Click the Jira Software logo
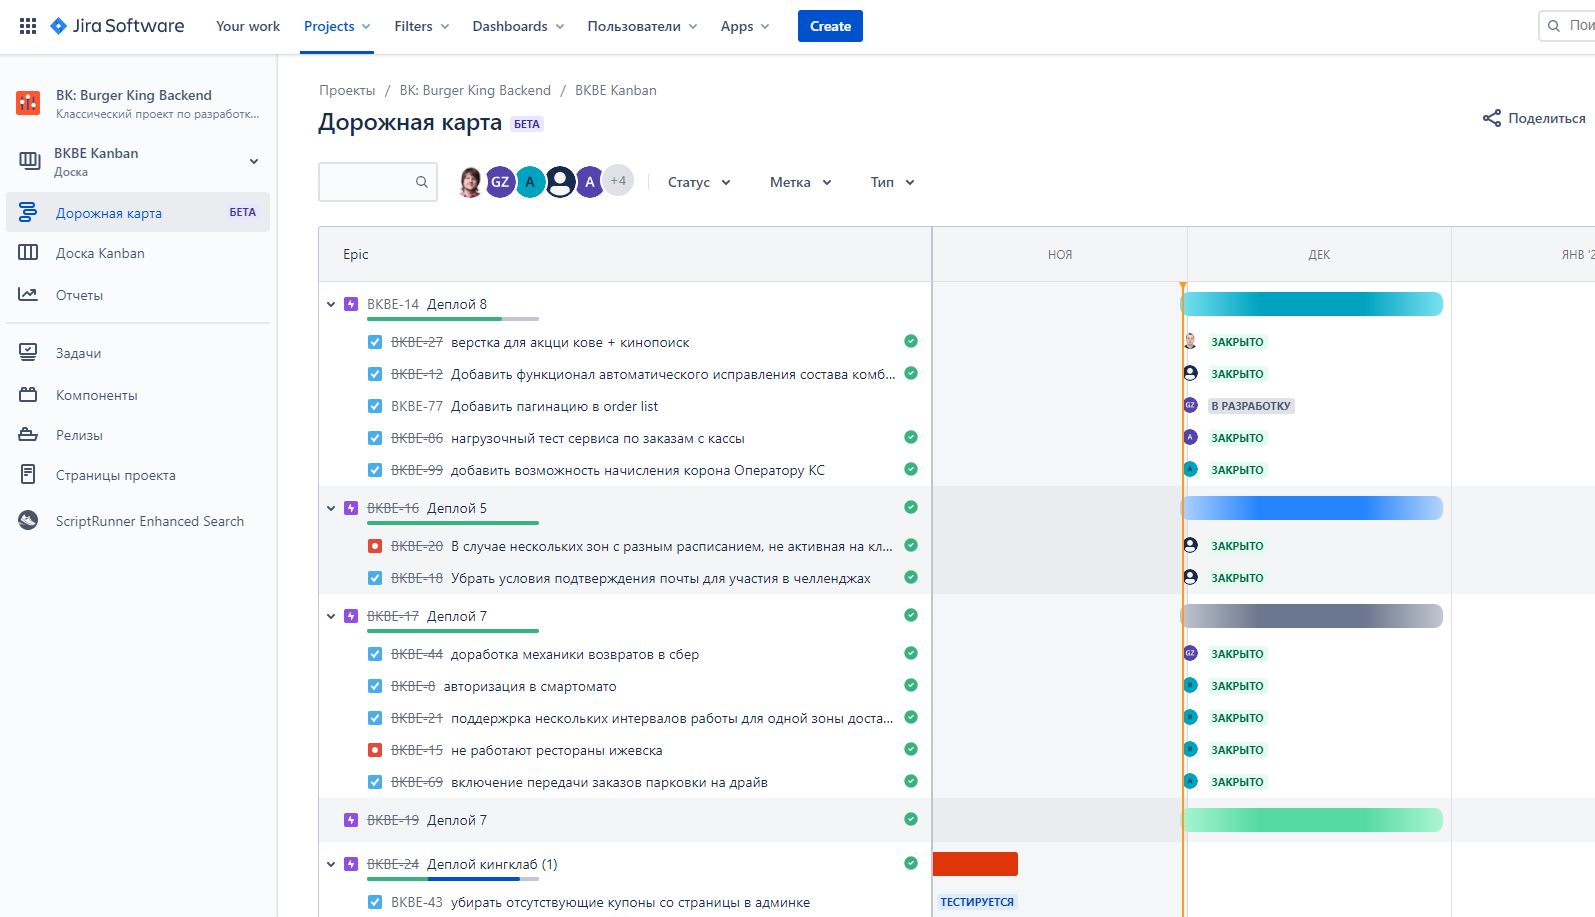Screen dimensions: 1595x917 pyautogui.click(x=118, y=26)
